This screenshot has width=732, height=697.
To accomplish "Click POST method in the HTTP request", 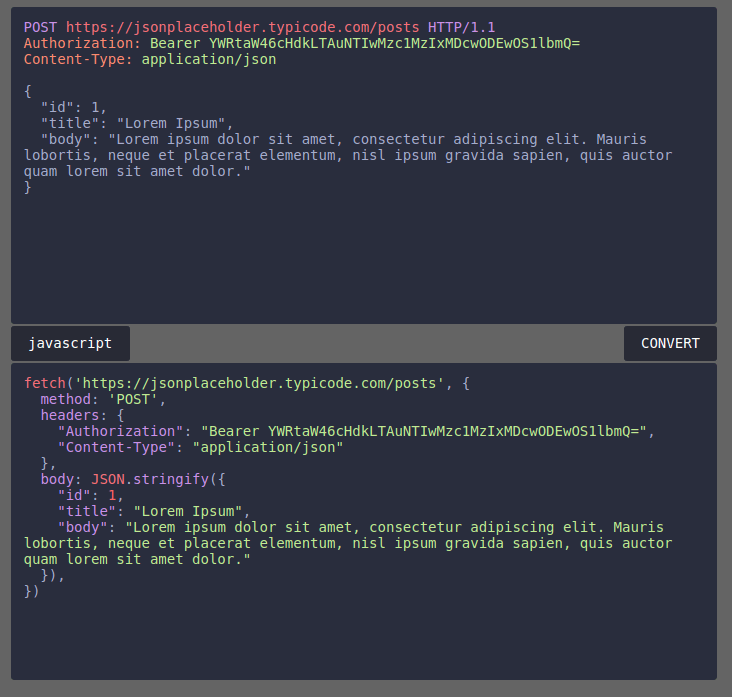I will [x=40, y=27].
